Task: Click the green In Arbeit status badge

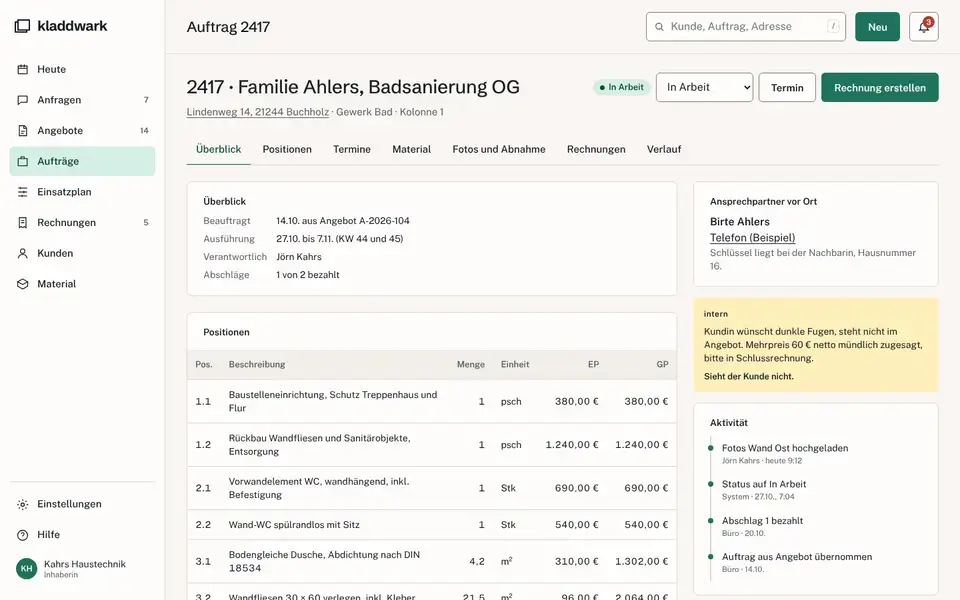Action: (x=621, y=87)
